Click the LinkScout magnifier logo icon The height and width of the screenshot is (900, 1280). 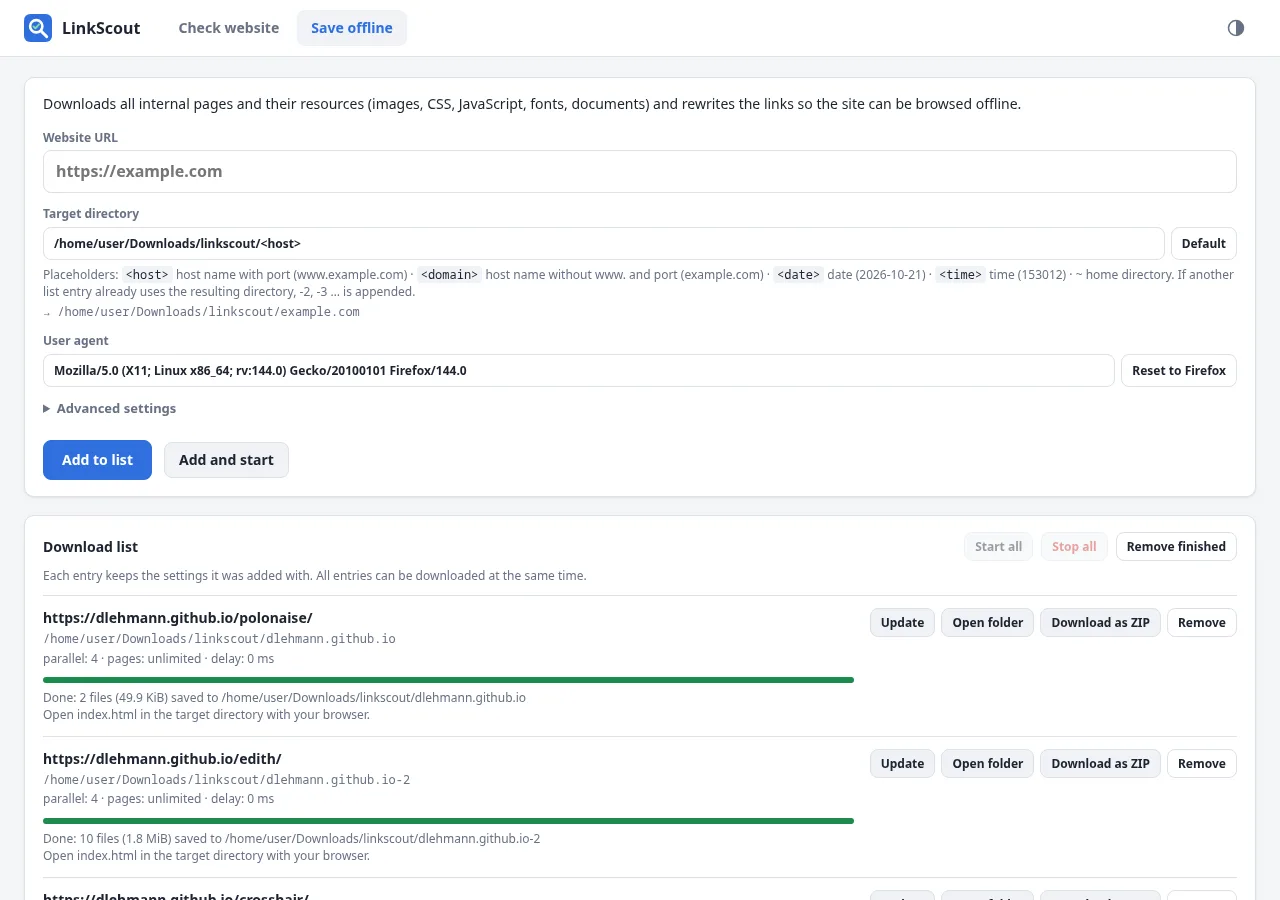pos(38,28)
